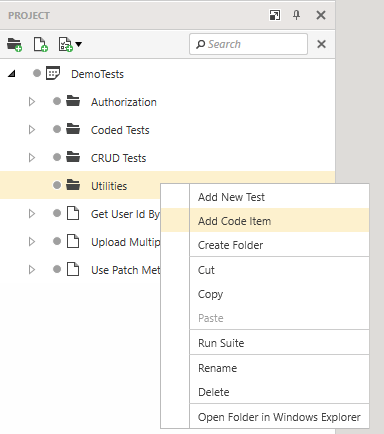The width and height of the screenshot is (384, 434).
Task: Expand the Upload Multip test node
Action: click(x=32, y=242)
